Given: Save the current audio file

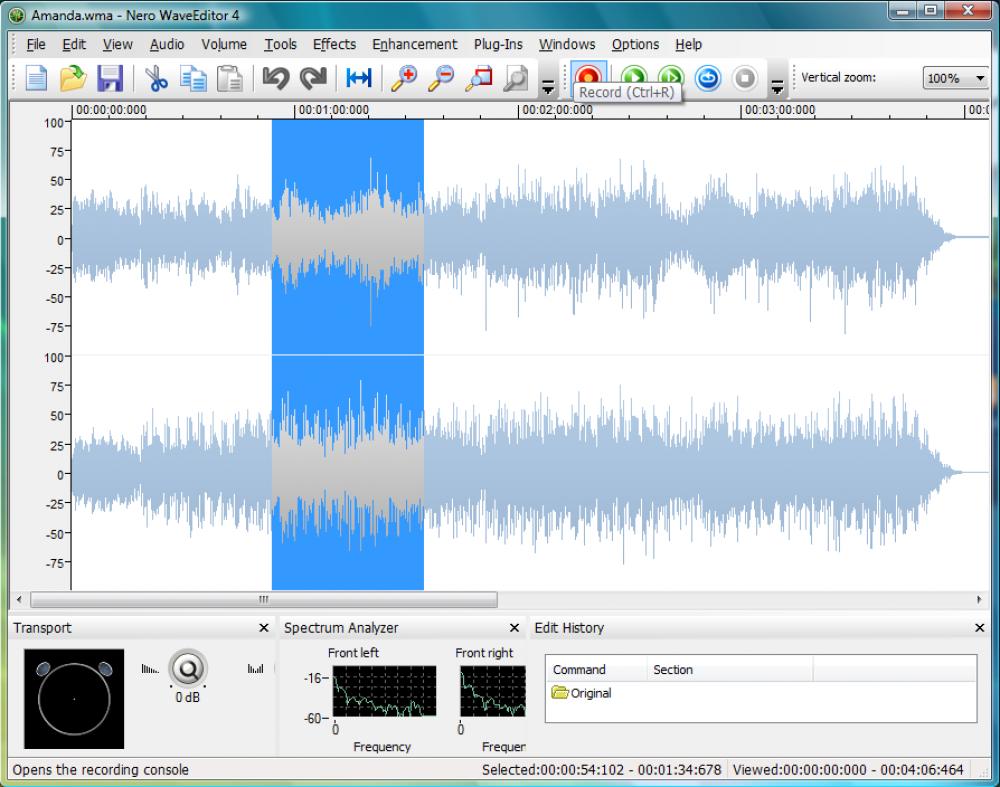Looking at the screenshot, I should click(x=112, y=78).
